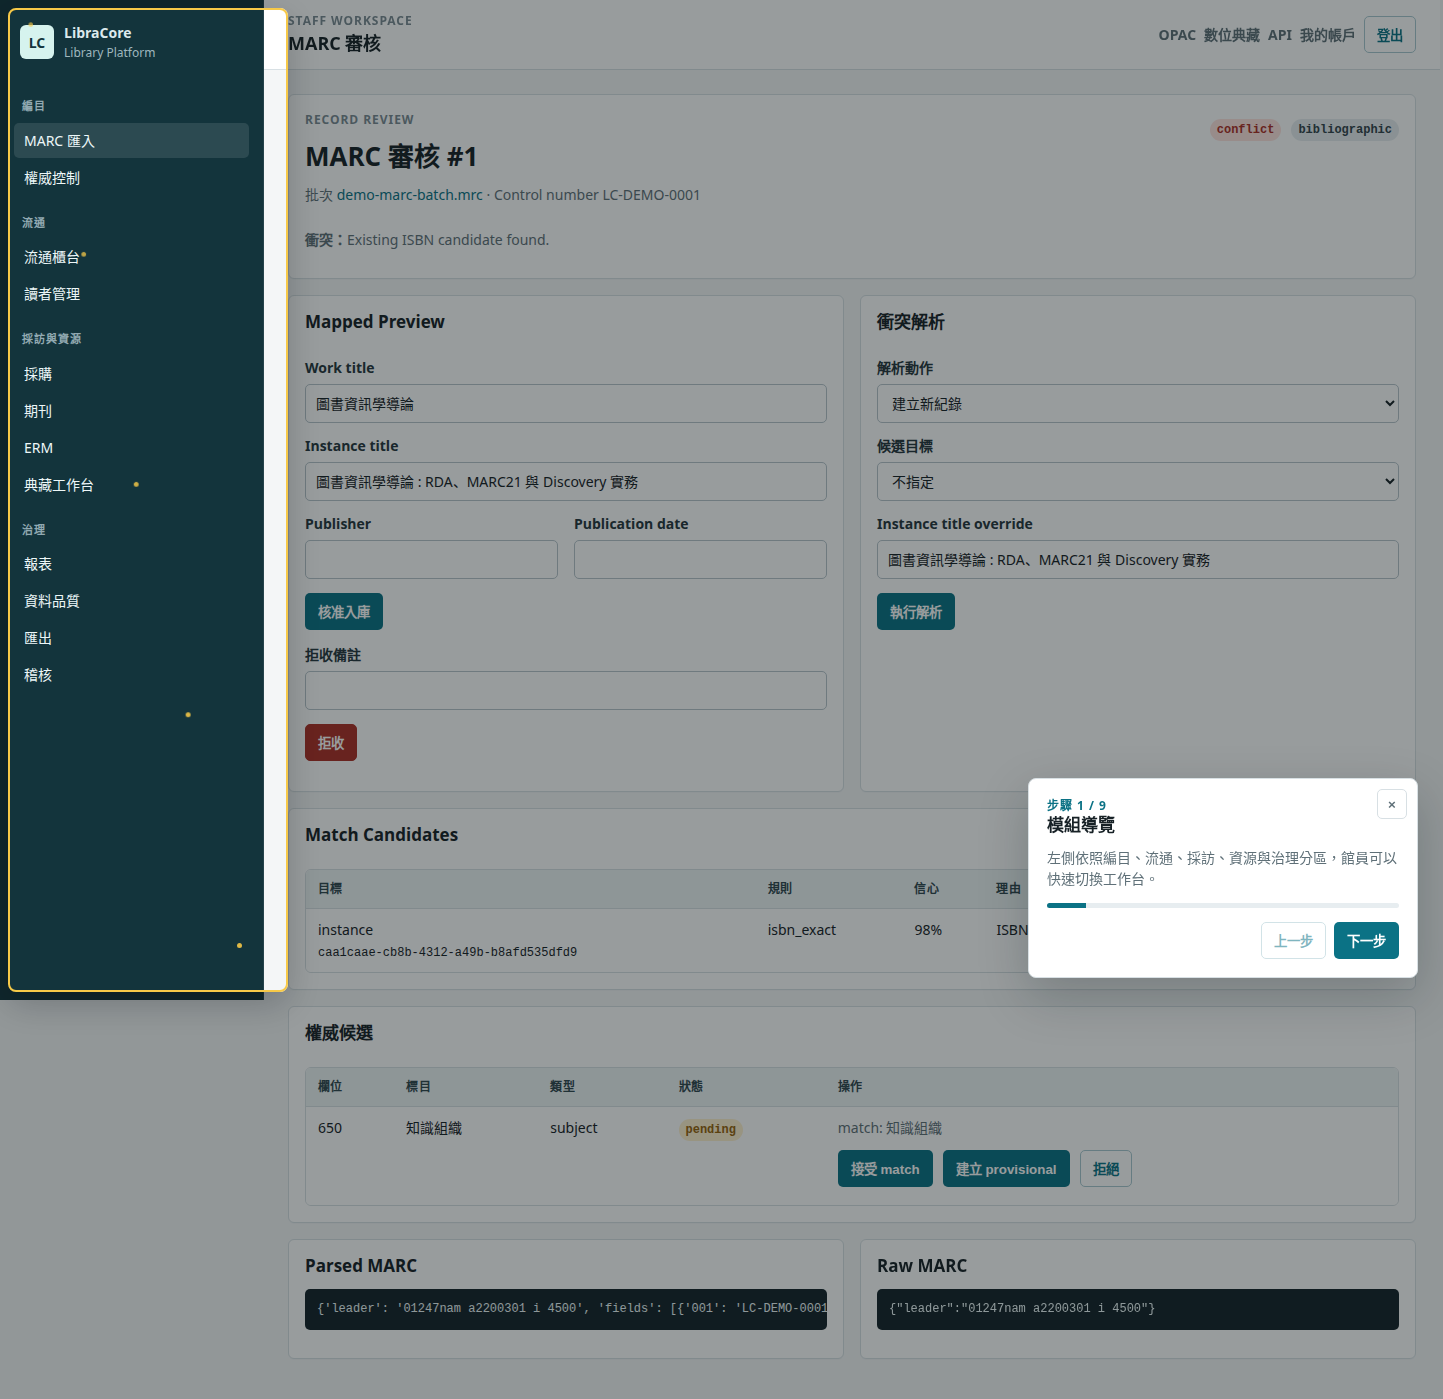1443x1399 pixels.
Task: Log out with 登出 button
Action: 1390,35
